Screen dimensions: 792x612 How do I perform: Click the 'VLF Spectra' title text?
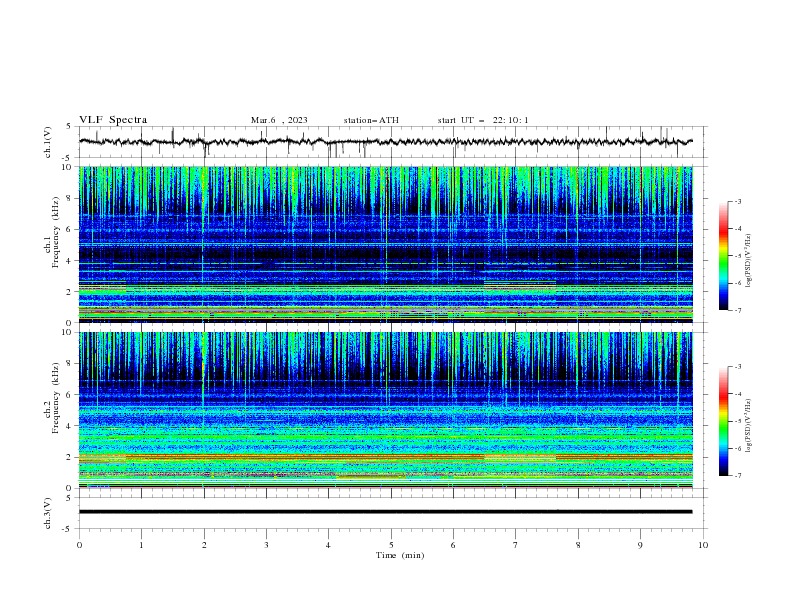[113, 120]
